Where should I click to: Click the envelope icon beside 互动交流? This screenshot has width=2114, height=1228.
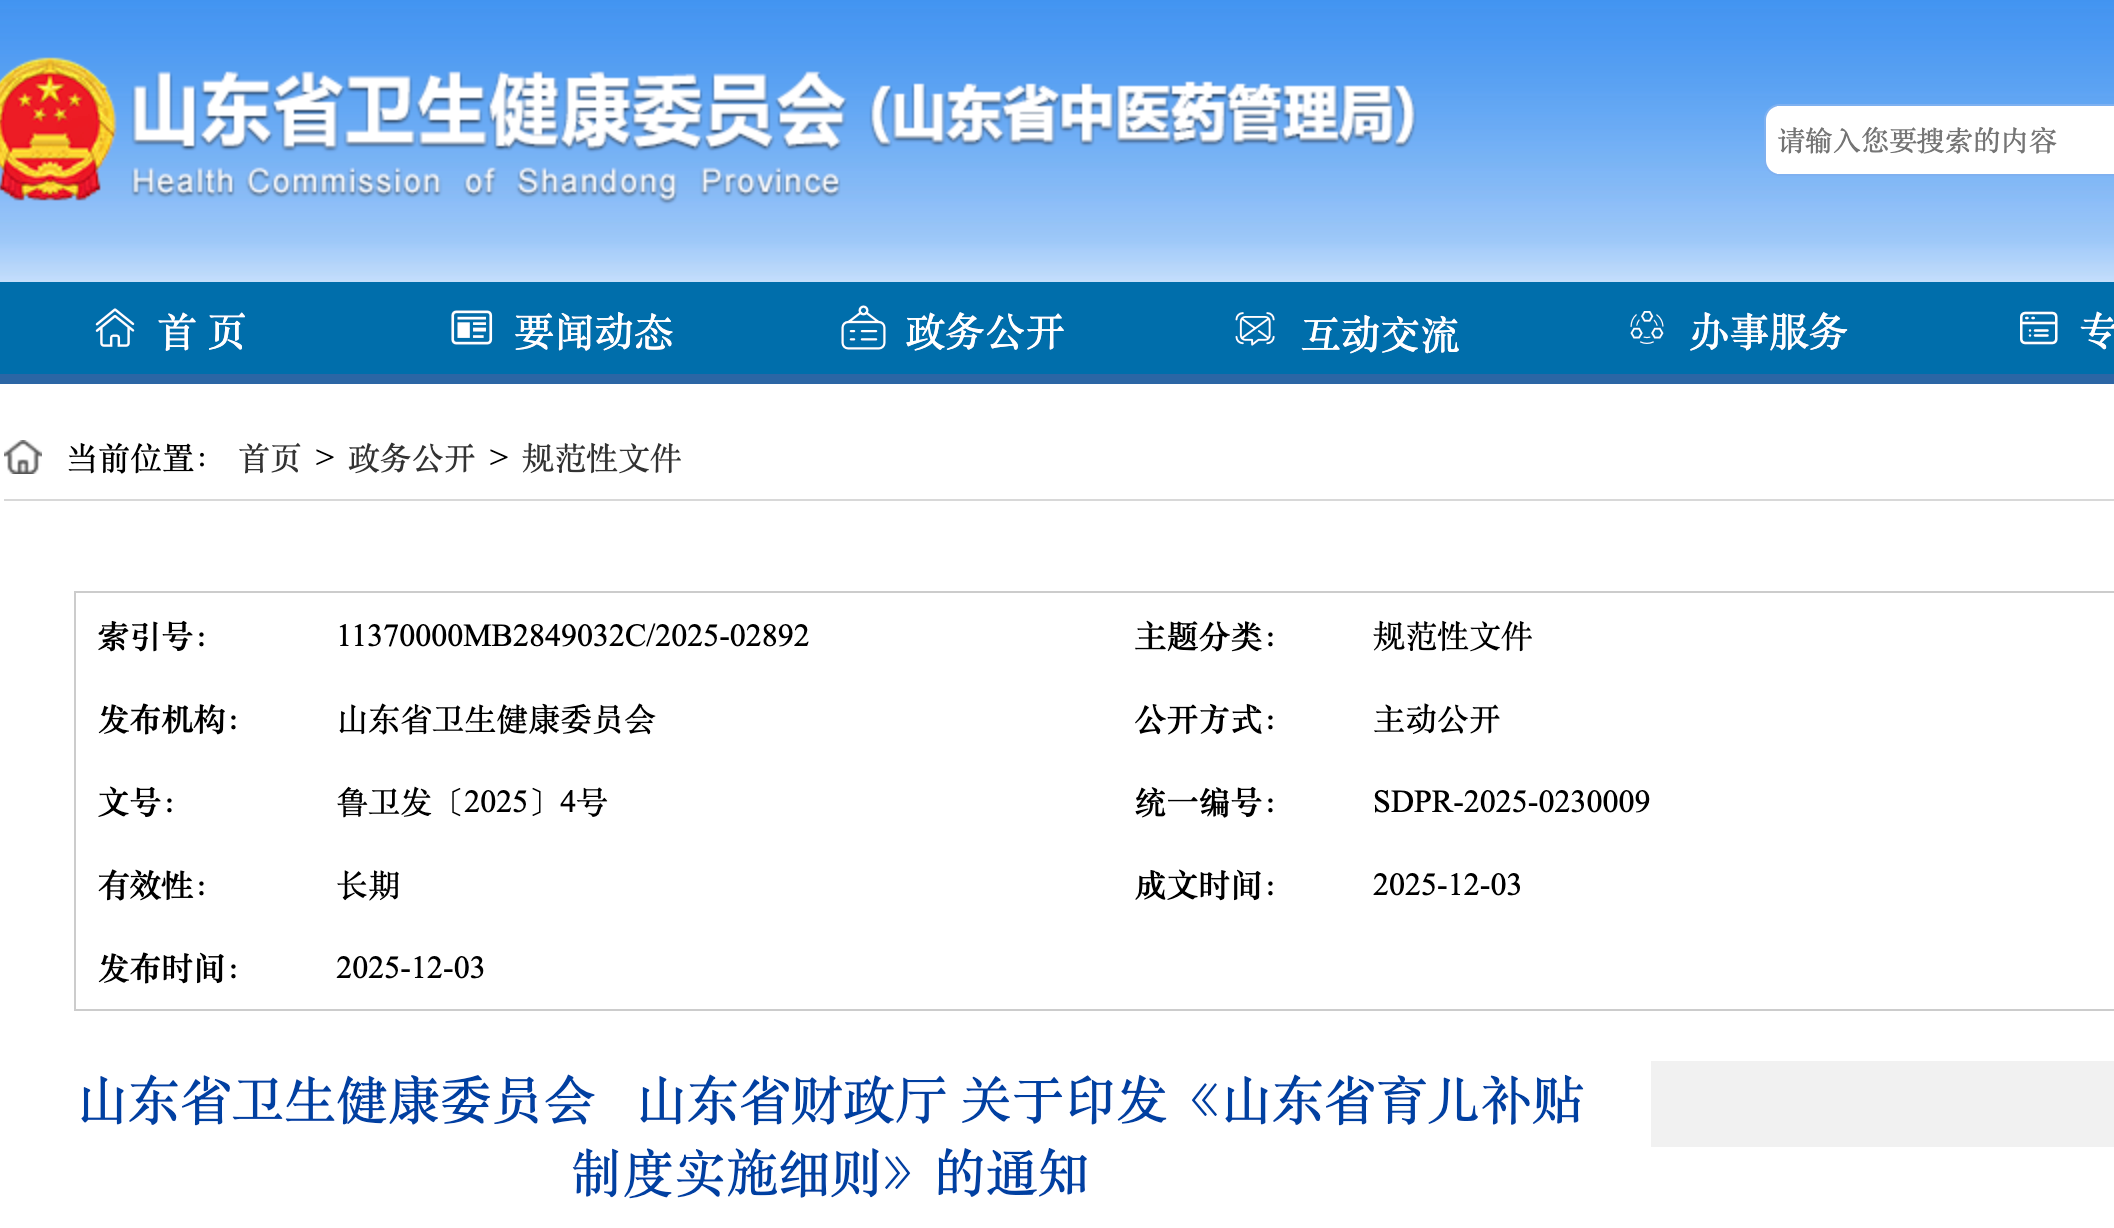click(x=1254, y=329)
